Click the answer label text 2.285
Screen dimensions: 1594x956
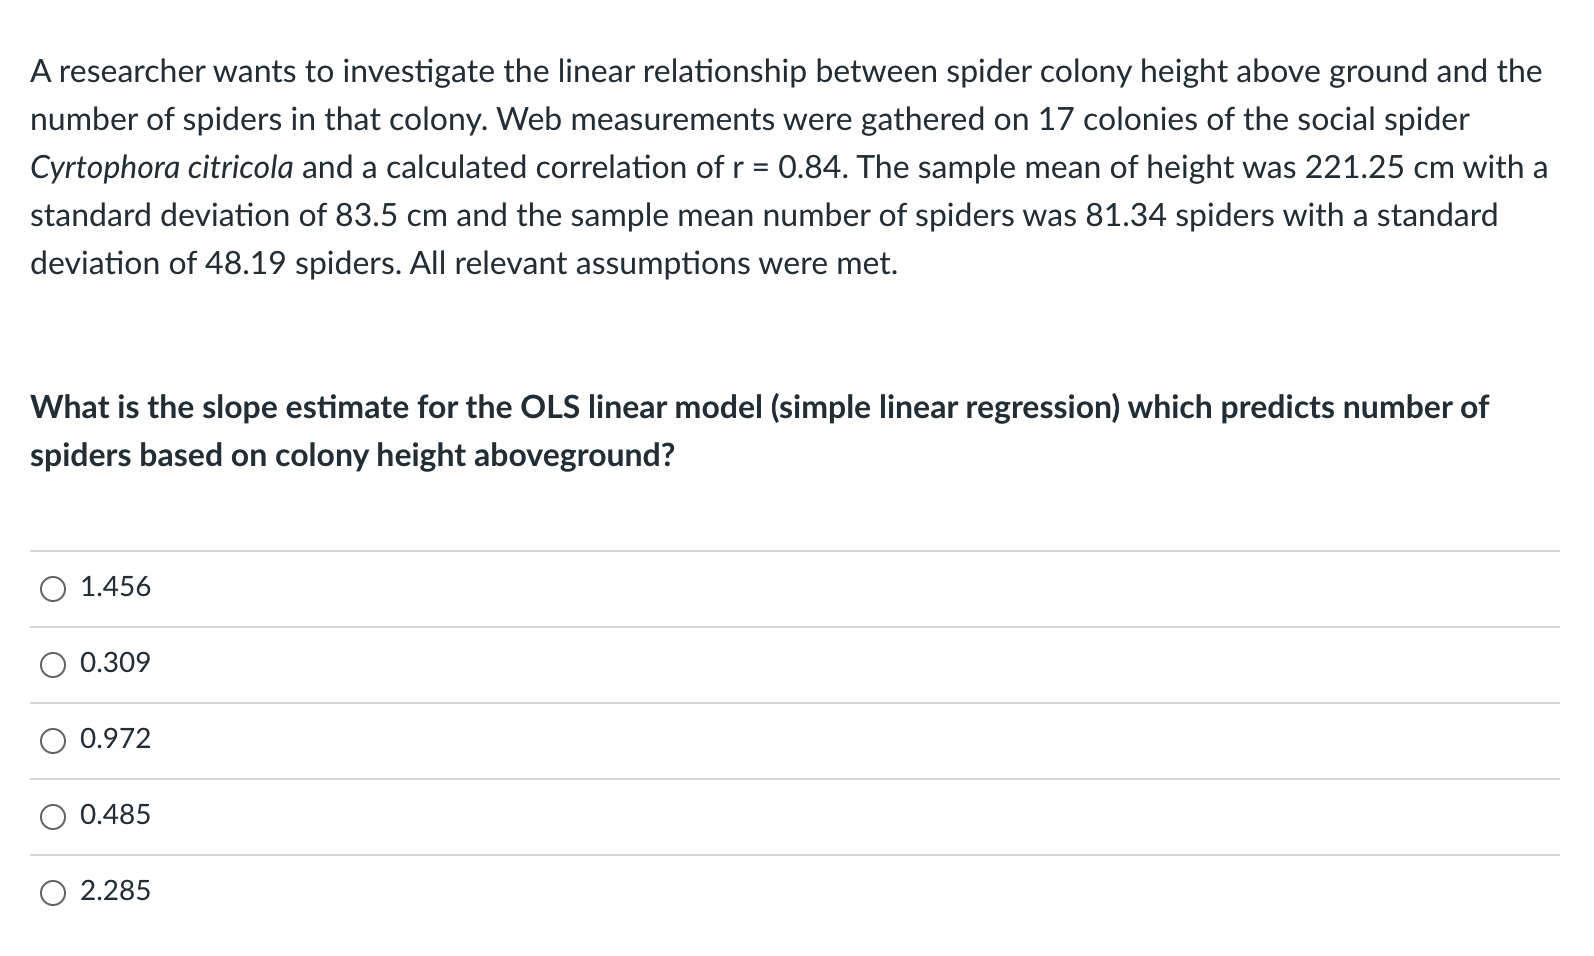(x=115, y=891)
